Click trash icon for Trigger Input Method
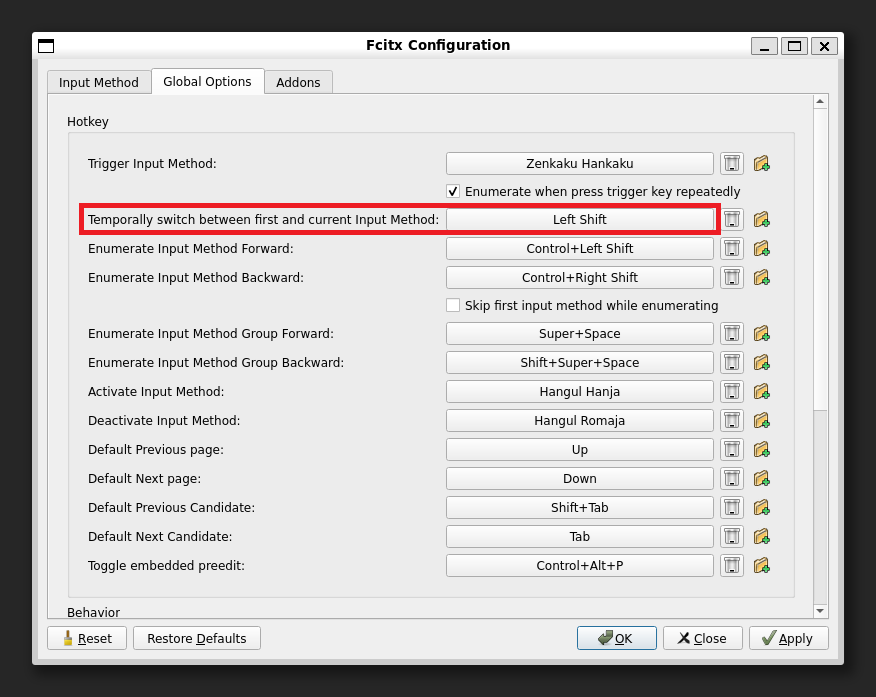The image size is (876, 697). click(732, 164)
